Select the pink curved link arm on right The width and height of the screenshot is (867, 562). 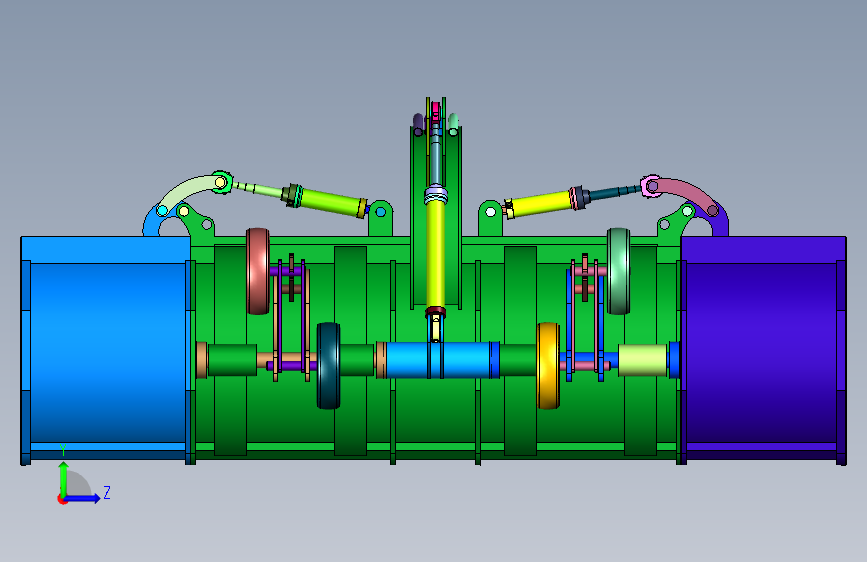click(685, 193)
